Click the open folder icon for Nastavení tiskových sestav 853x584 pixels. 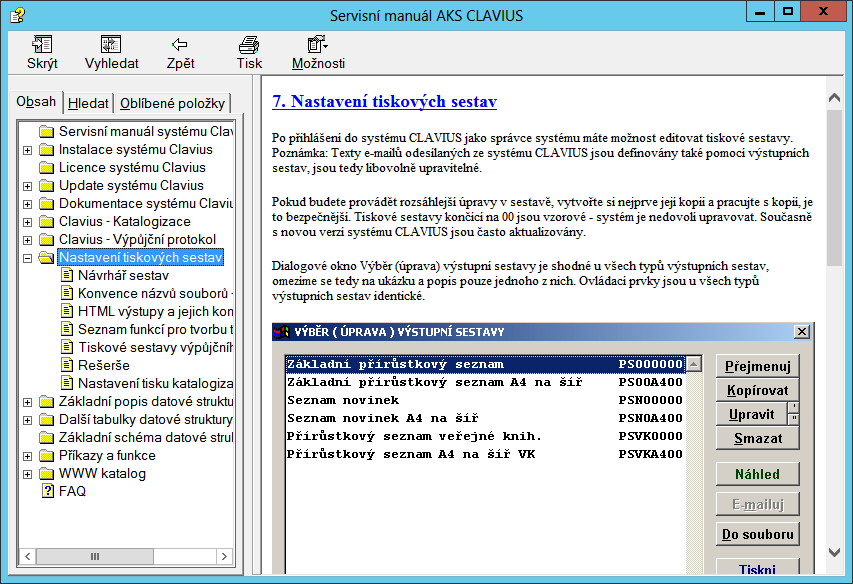tap(47, 257)
